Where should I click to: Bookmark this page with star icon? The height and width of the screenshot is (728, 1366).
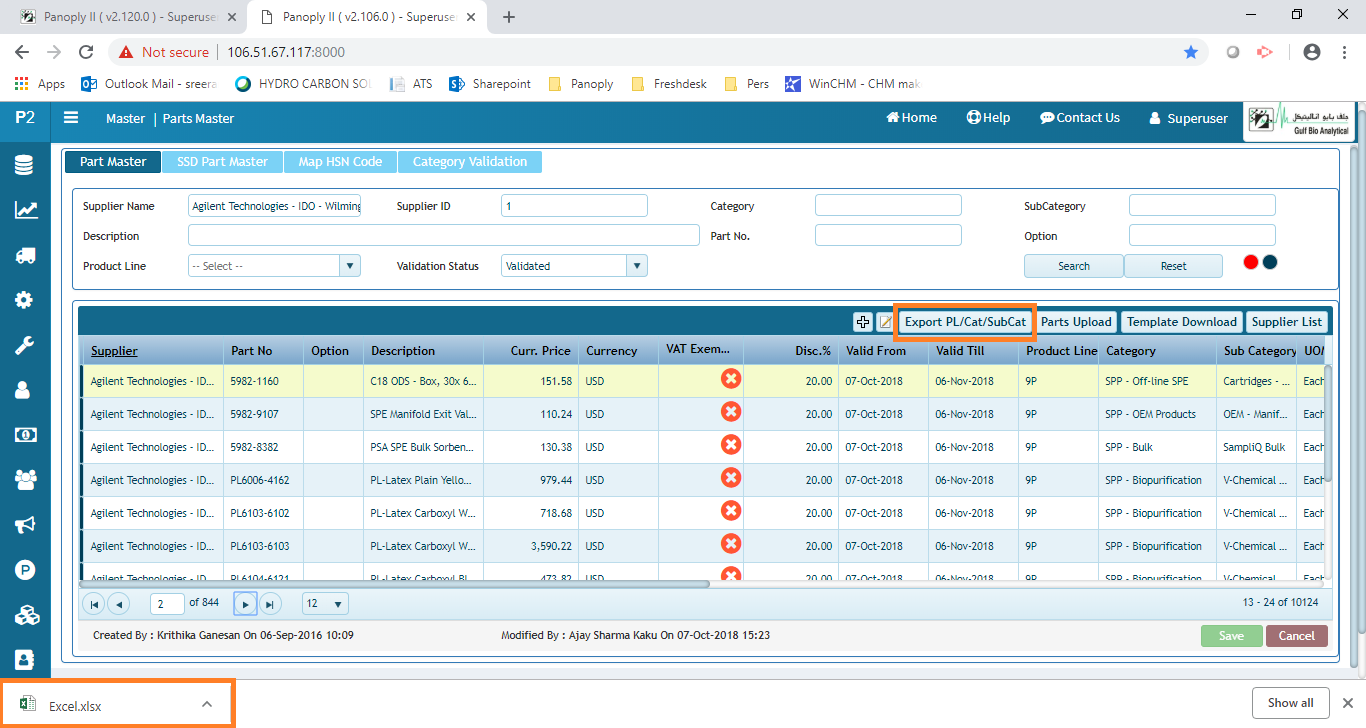[x=1191, y=52]
